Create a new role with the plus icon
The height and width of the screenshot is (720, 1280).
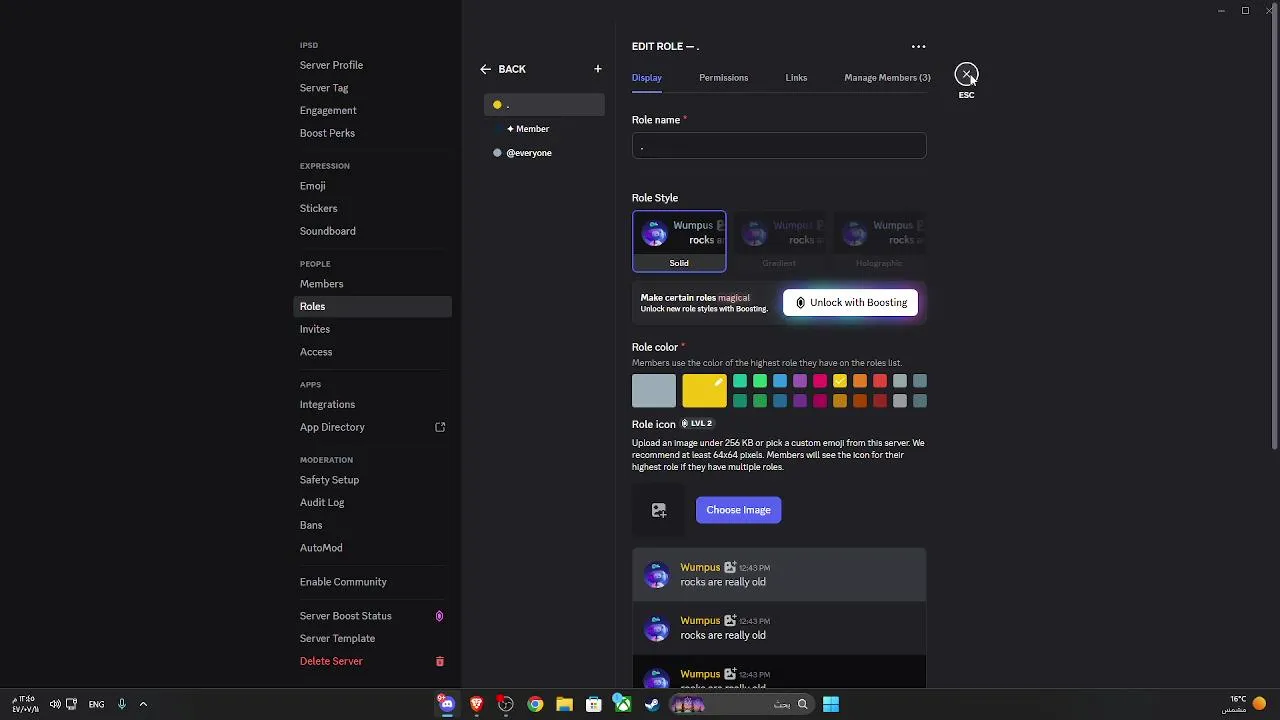(598, 69)
